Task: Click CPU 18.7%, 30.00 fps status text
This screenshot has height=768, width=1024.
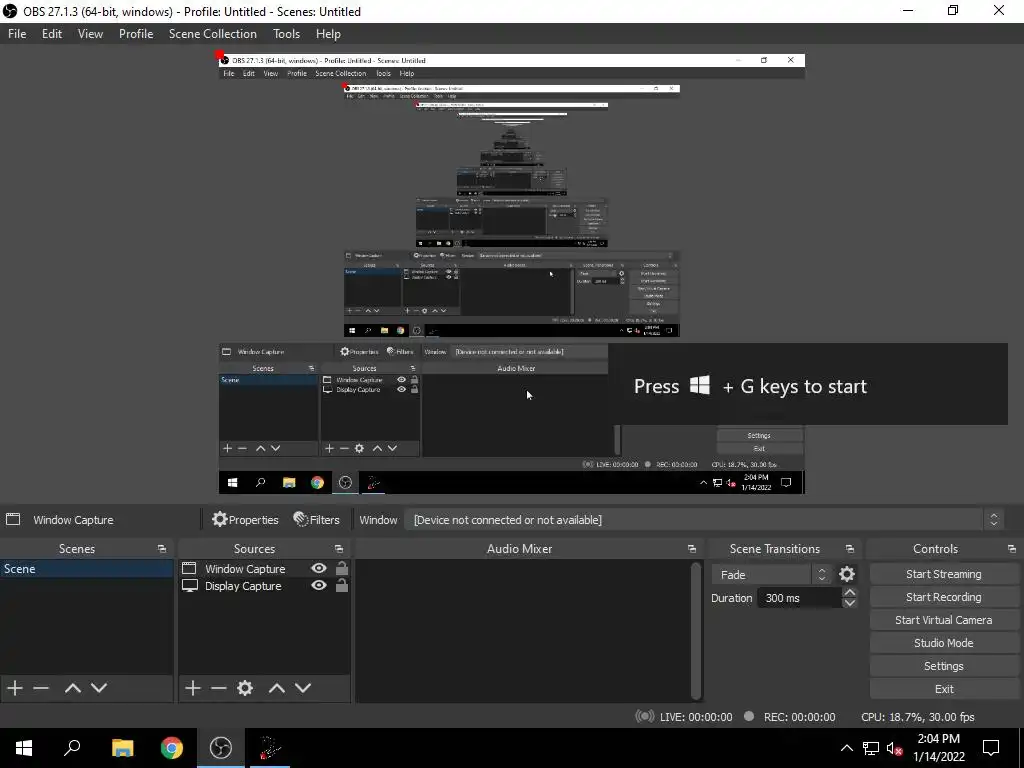Action: pyautogui.click(x=918, y=716)
